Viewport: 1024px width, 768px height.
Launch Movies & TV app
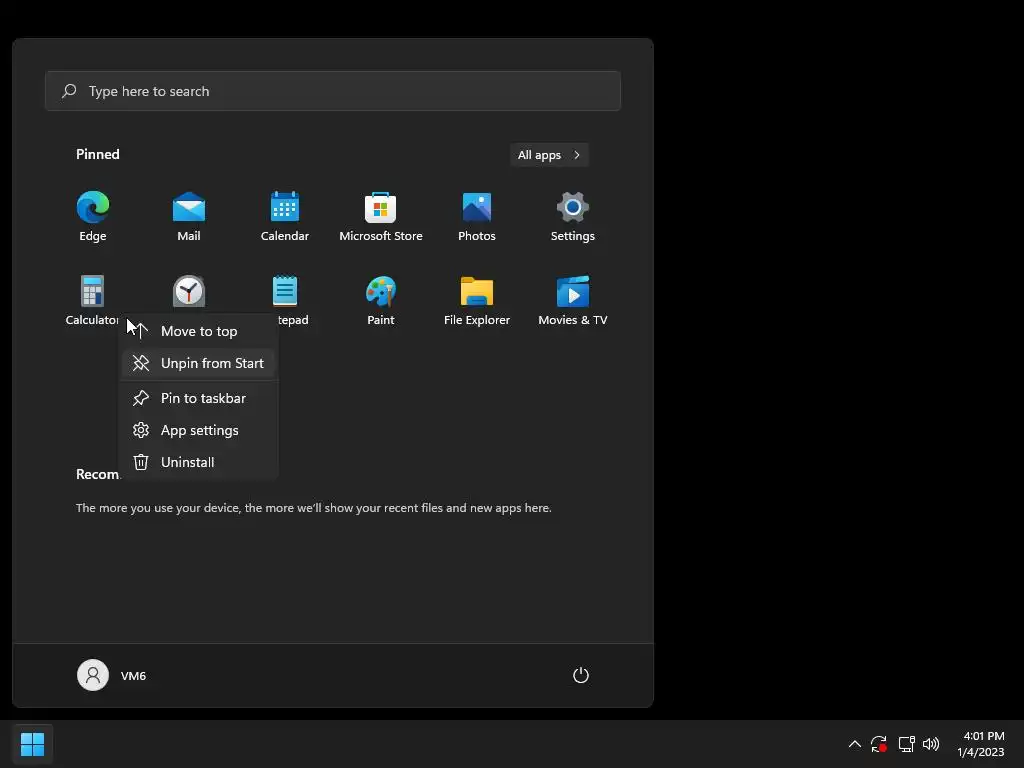click(573, 300)
